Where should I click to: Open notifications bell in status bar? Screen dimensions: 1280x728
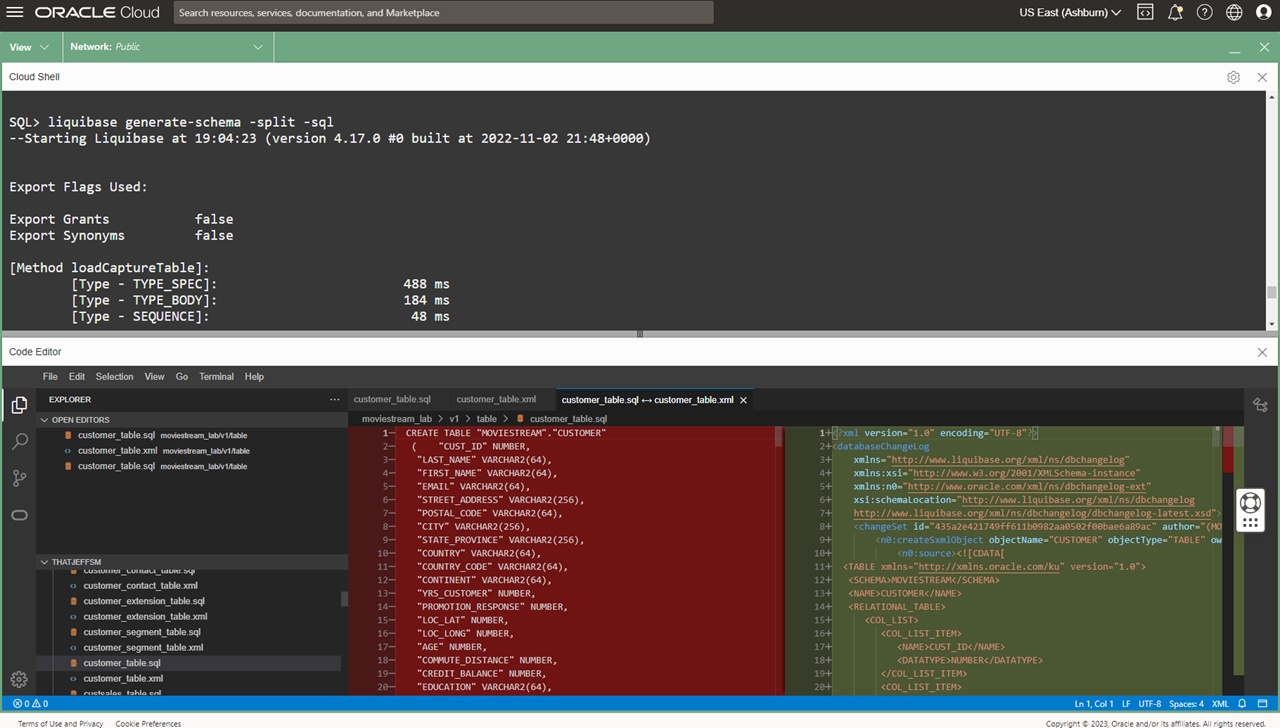[1242, 704]
